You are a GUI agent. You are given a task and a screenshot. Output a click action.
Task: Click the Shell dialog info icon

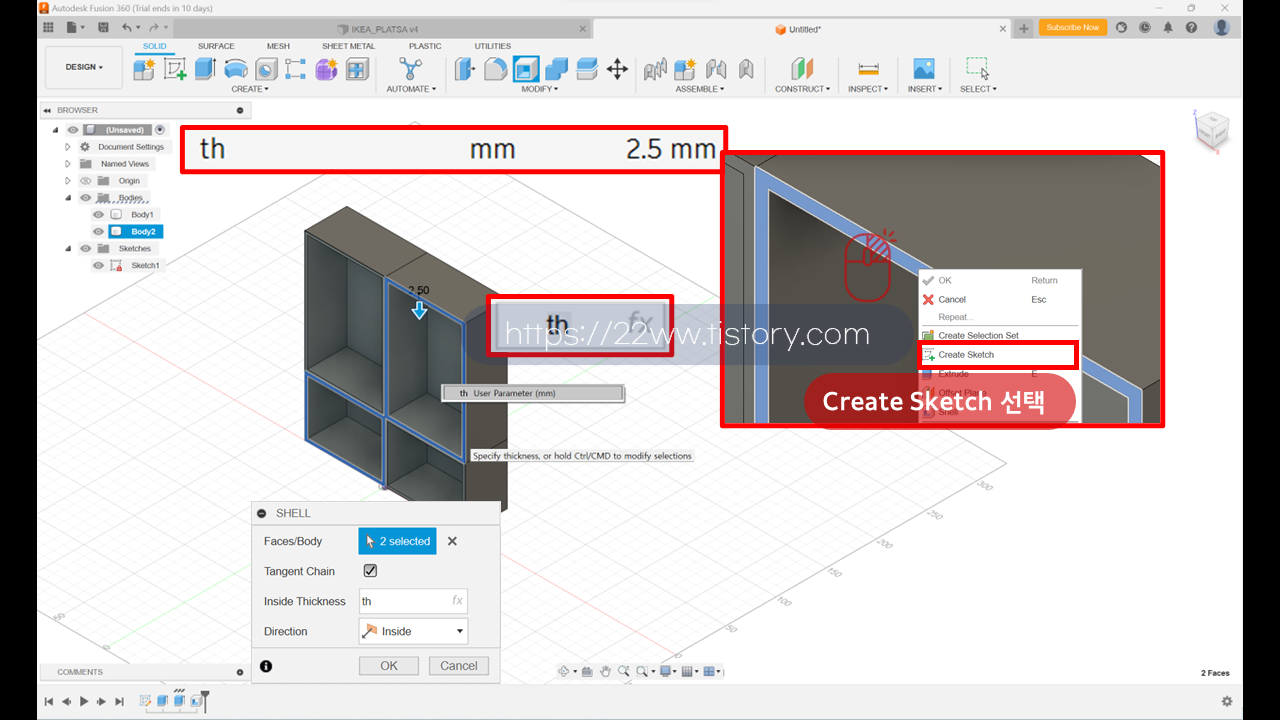(266, 666)
